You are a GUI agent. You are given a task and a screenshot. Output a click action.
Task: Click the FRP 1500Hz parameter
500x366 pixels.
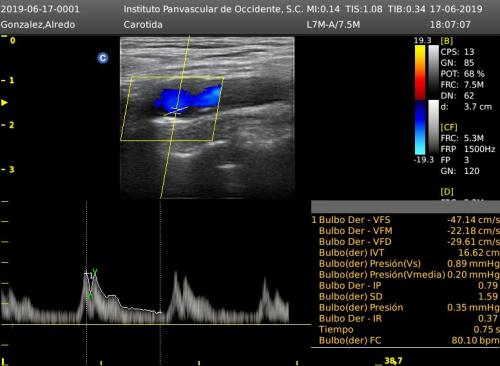(468, 149)
